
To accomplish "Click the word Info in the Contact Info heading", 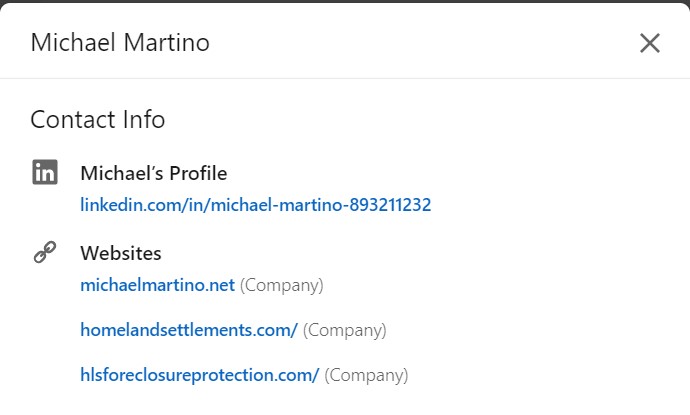I will (144, 119).
